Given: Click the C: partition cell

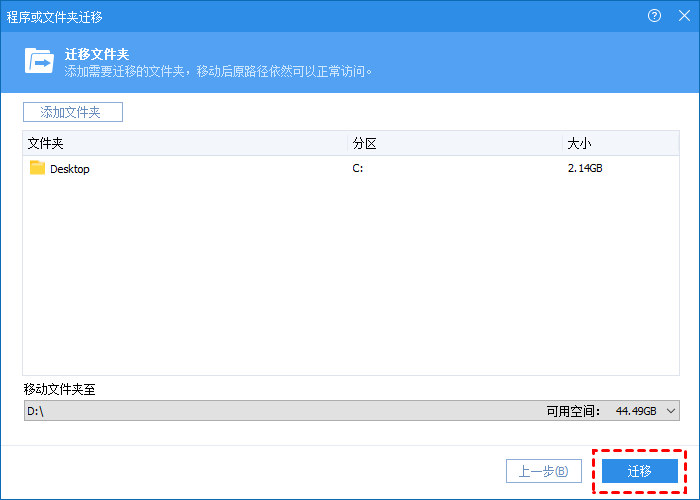Looking at the screenshot, I should (358, 168).
